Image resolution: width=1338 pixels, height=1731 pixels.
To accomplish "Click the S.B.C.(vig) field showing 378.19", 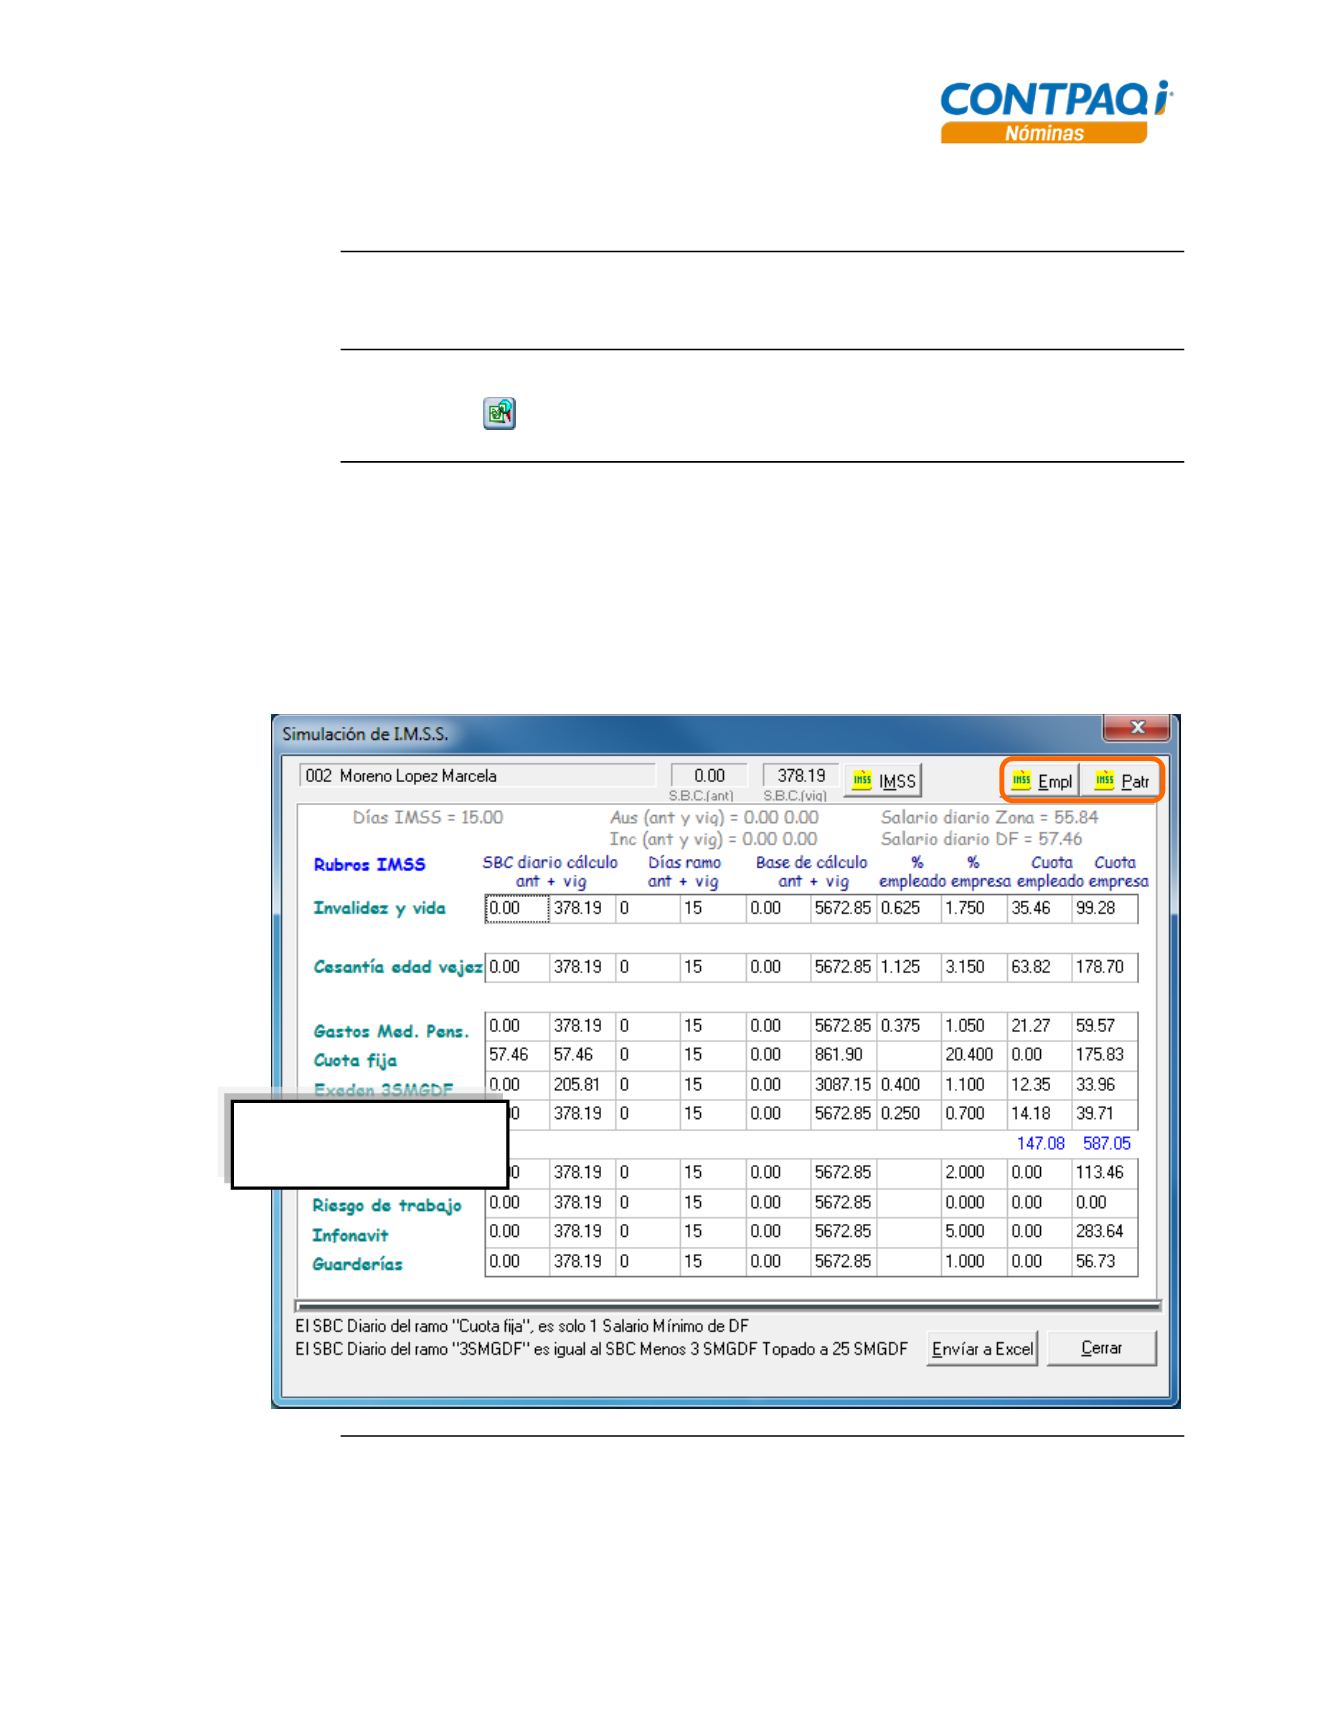I will point(801,776).
